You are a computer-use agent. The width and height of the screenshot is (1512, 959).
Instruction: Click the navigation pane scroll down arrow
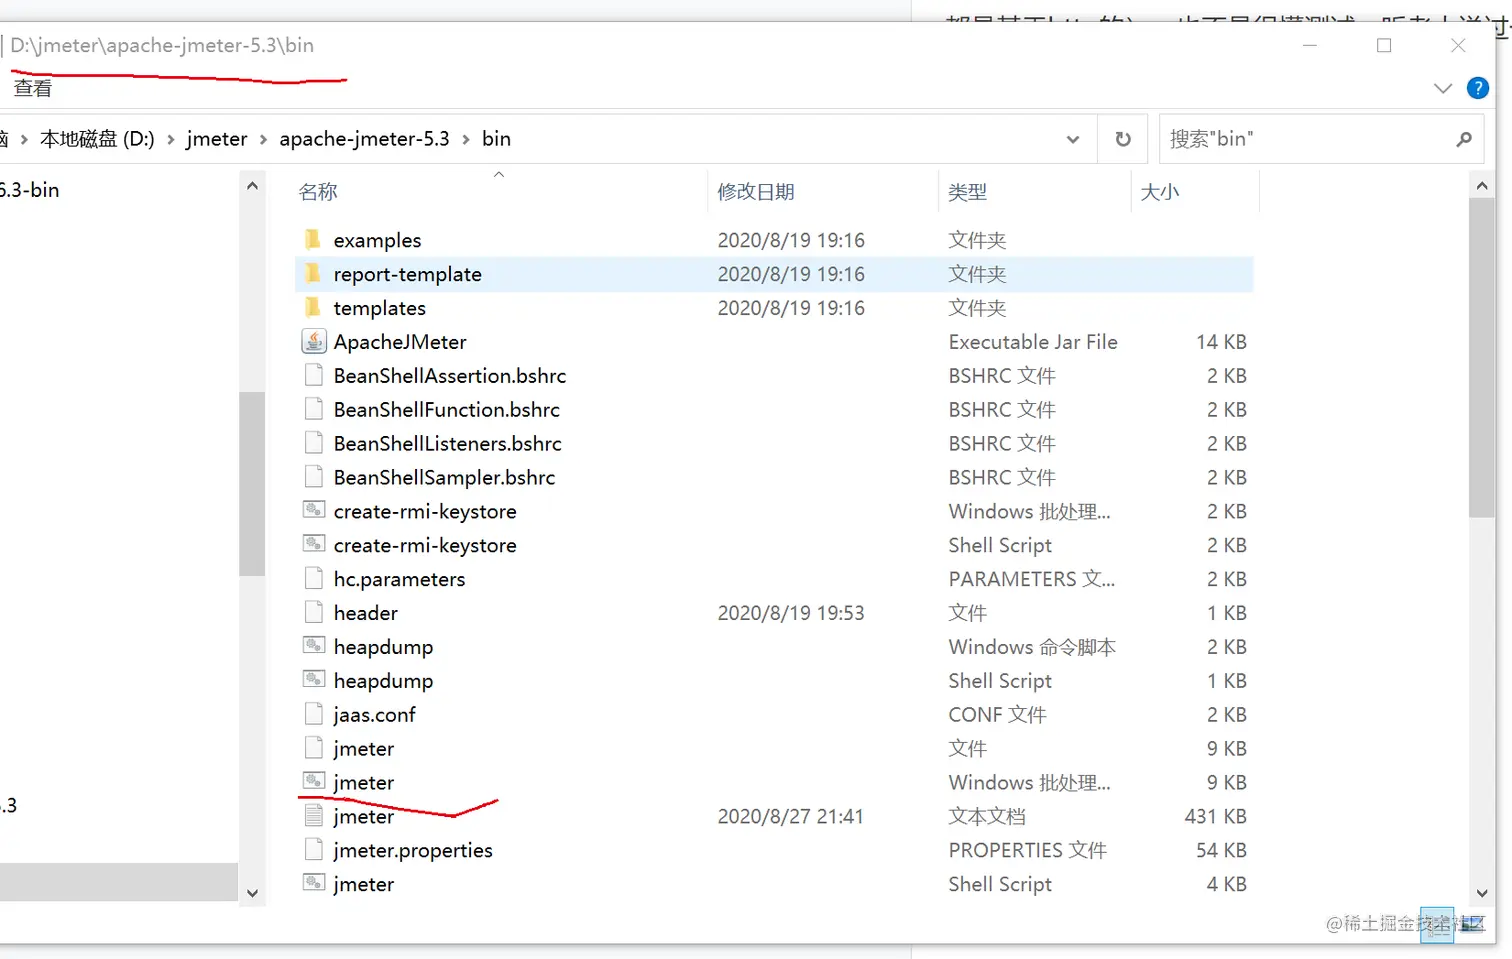(x=252, y=893)
